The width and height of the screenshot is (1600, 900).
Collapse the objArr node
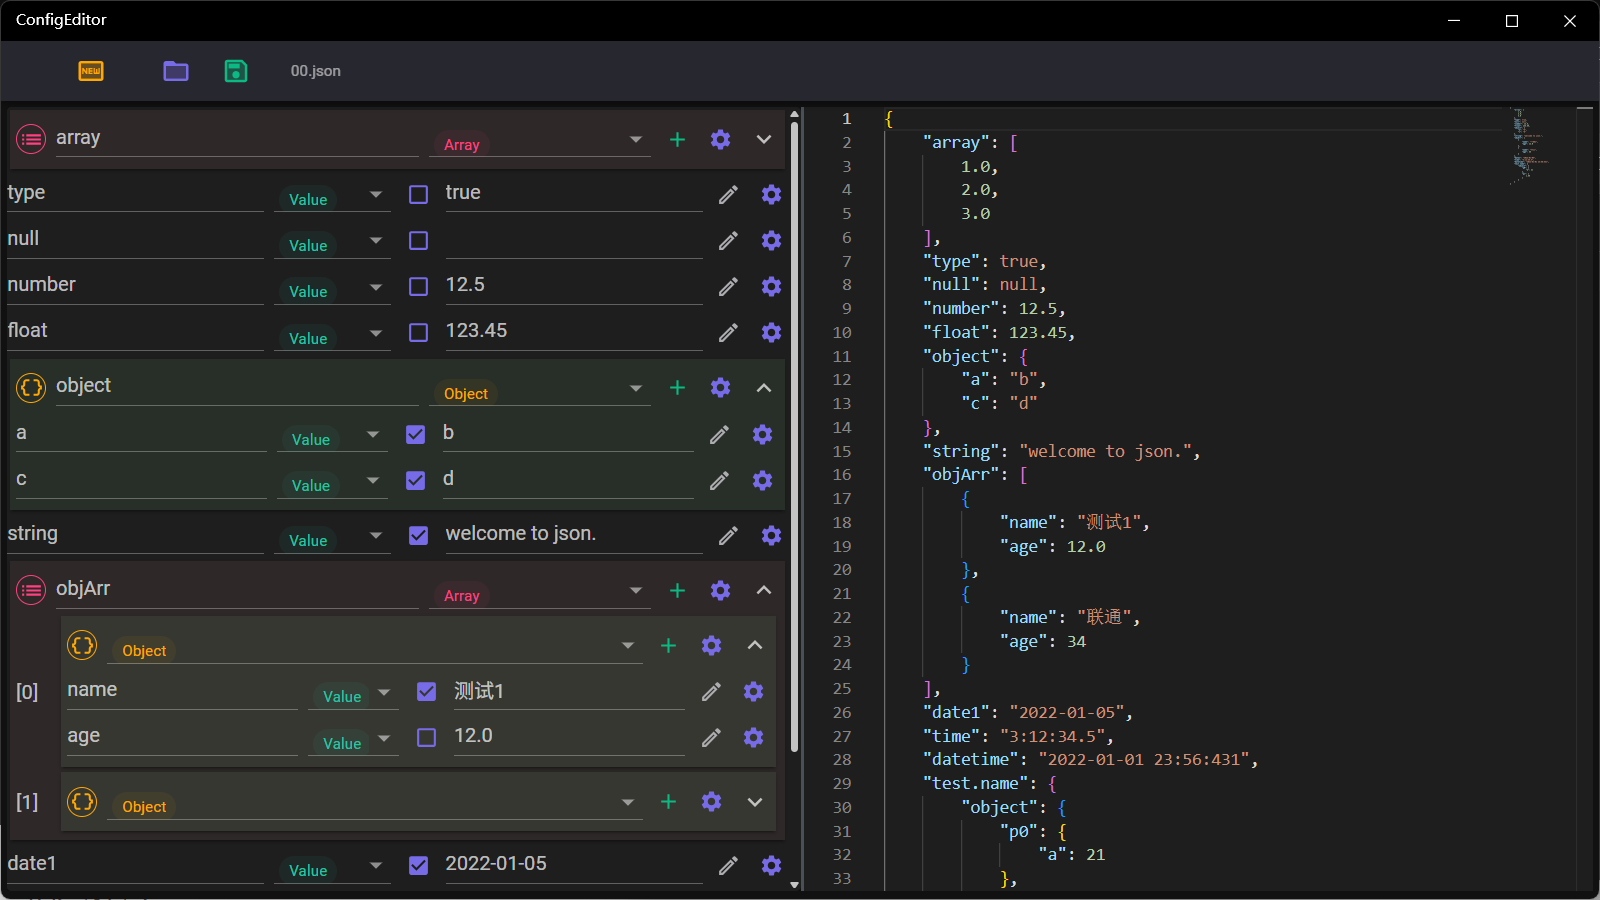pyautogui.click(x=764, y=591)
